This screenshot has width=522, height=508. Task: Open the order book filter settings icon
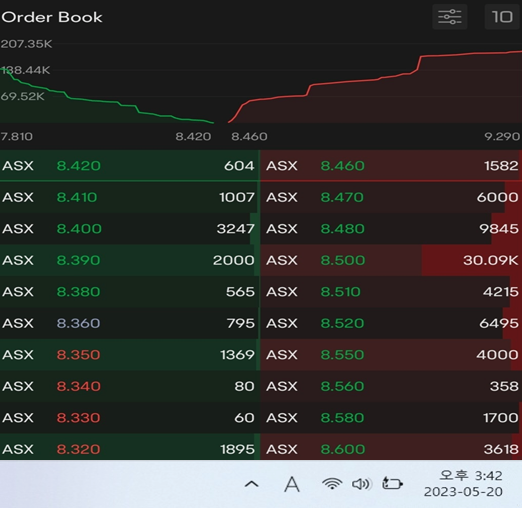450,17
